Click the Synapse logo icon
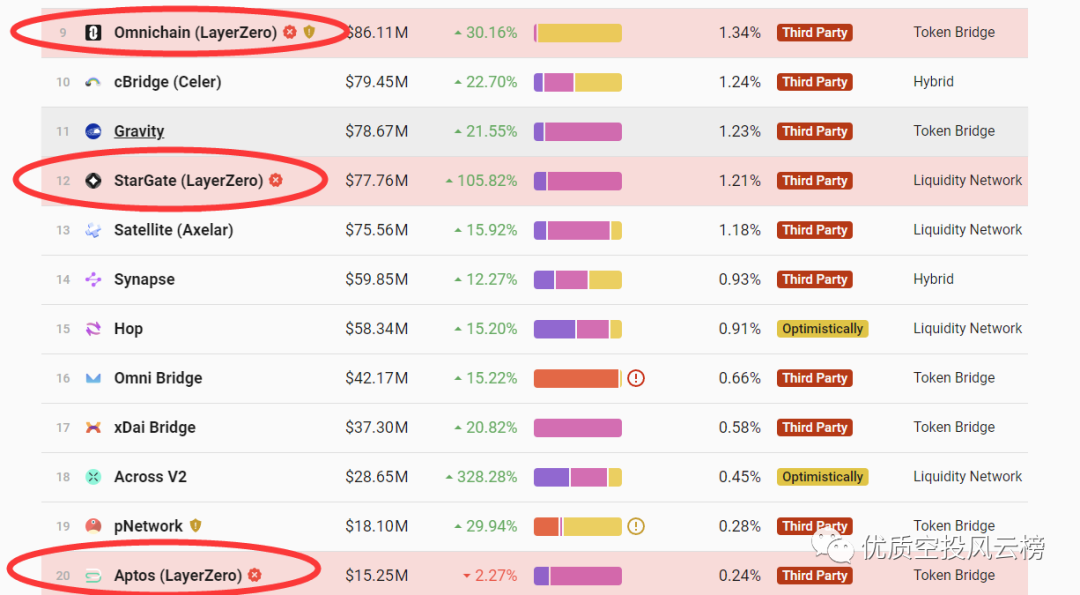The width and height of the screenshot is (1080, 595). click(93, 279)
